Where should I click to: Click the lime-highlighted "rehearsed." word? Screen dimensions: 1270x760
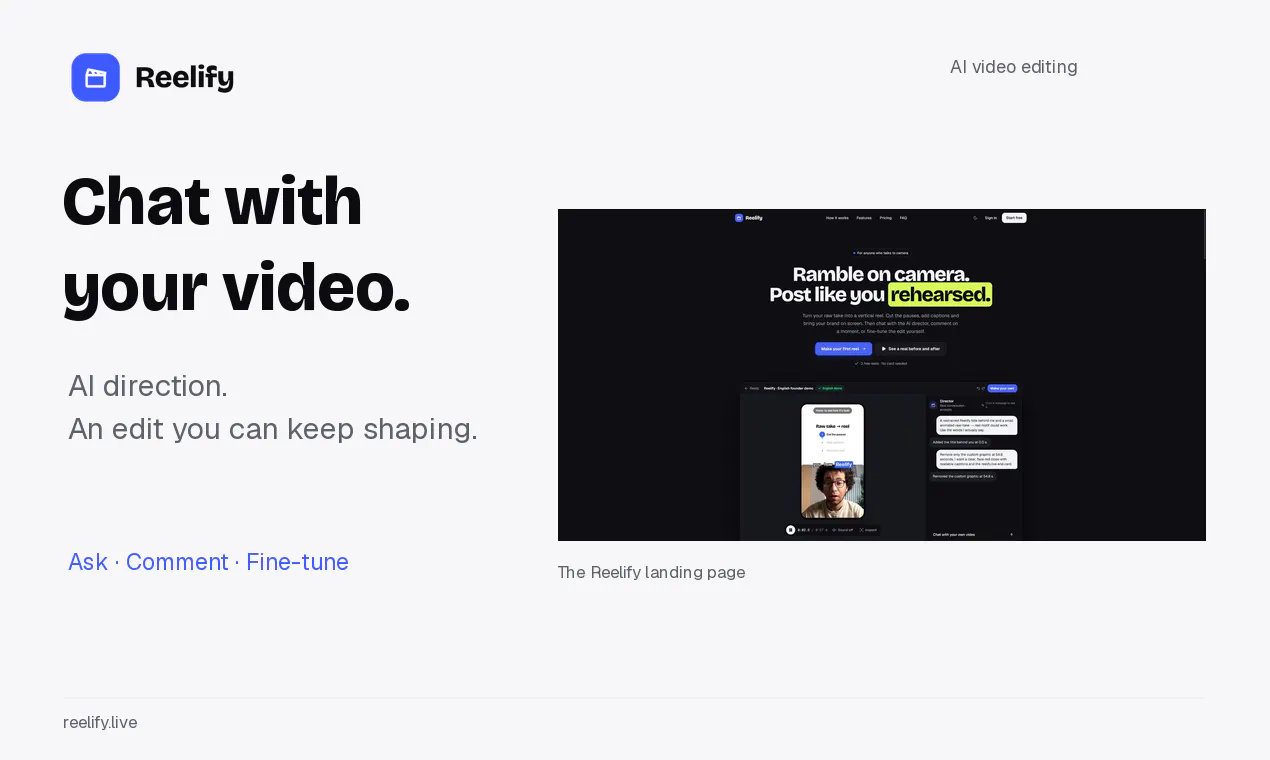pyautogui.click(x=940, y=294)
